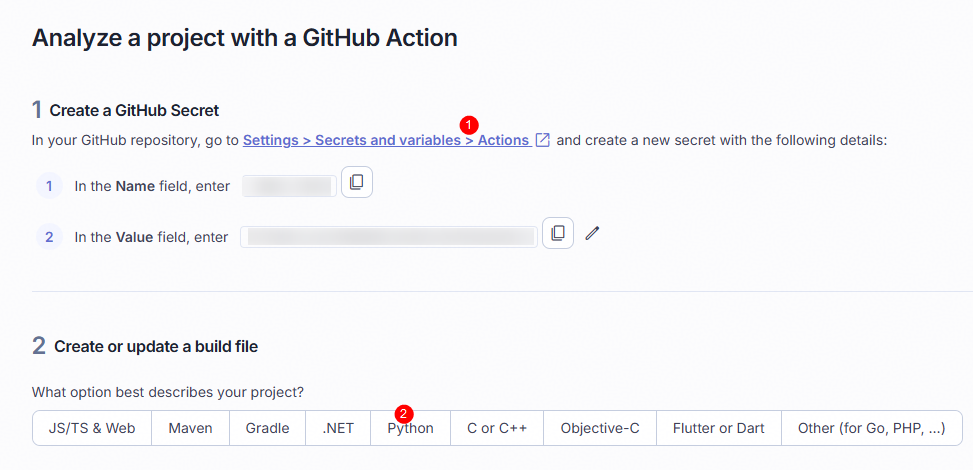
Task: Select Flutter or Dart project option
Action: 719,428
